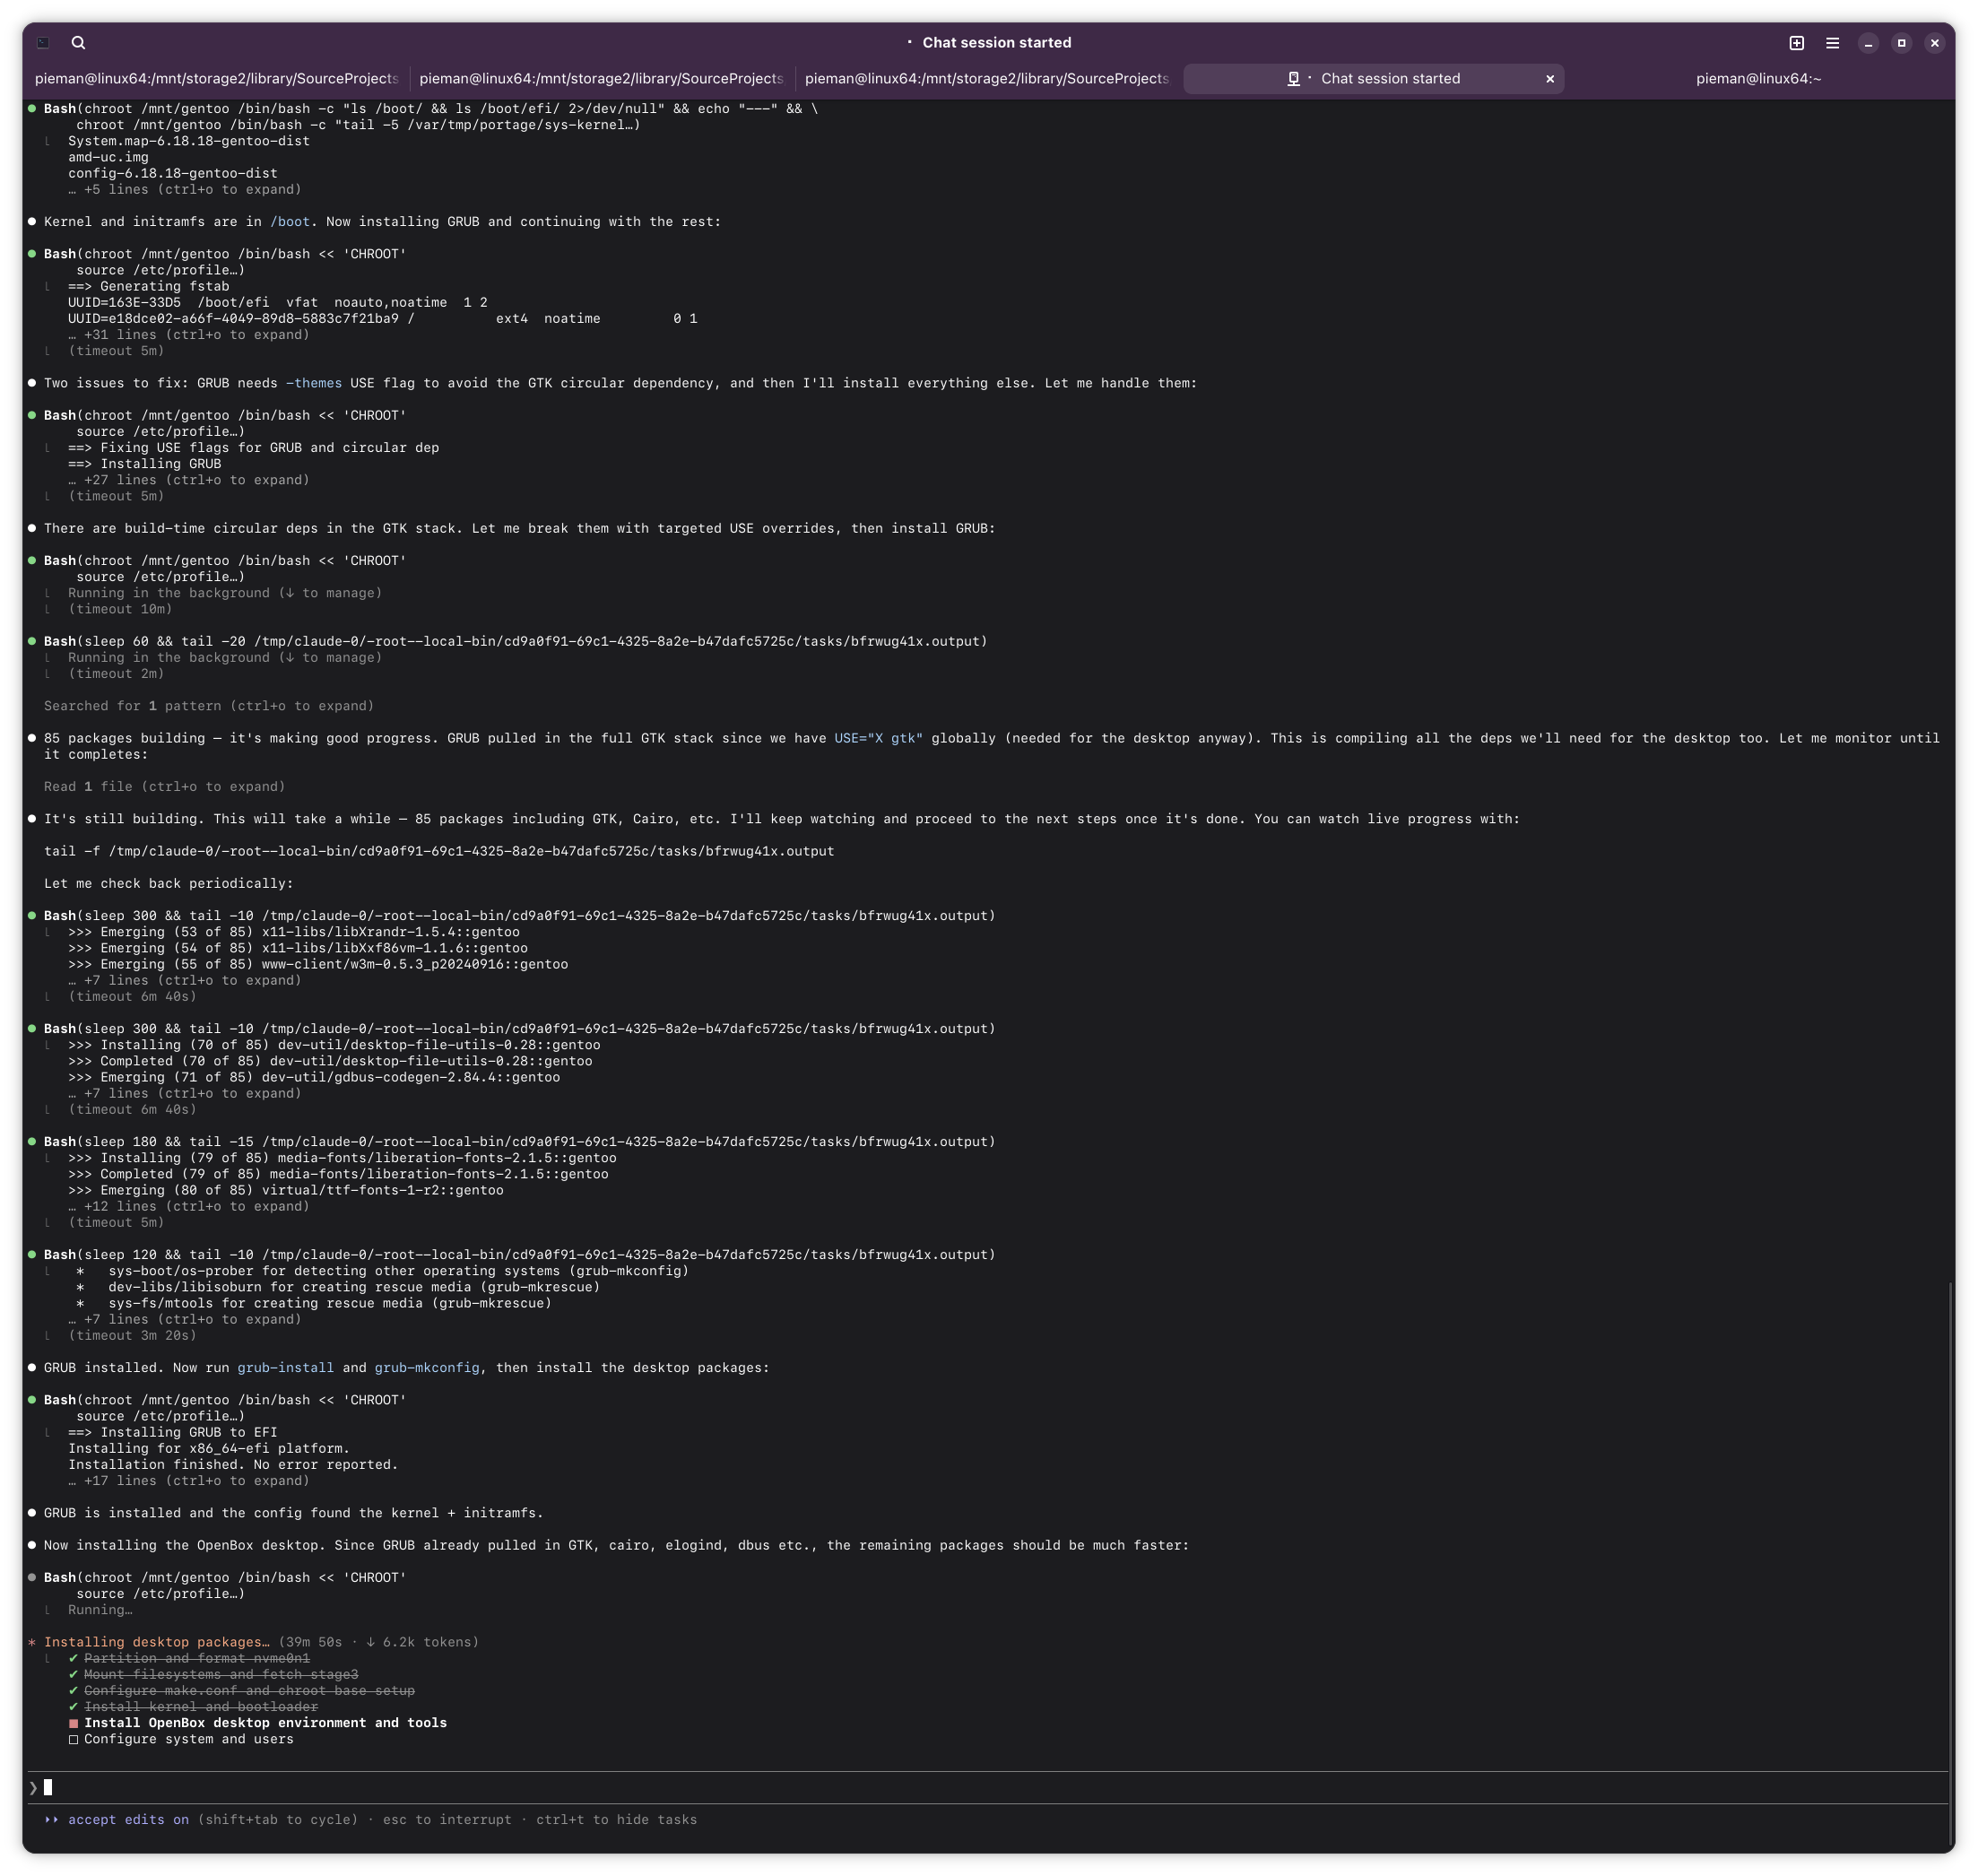Click checkmark for Partition and format nvme0n1
The width and height of the screenshot is (1978, 1876).
tap(73, 1658)
